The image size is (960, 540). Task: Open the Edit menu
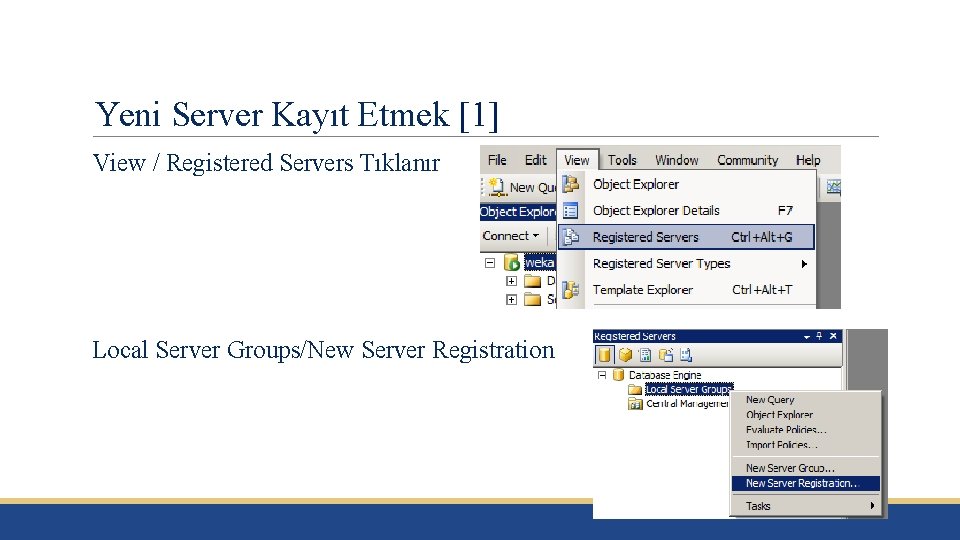[535, 160]
